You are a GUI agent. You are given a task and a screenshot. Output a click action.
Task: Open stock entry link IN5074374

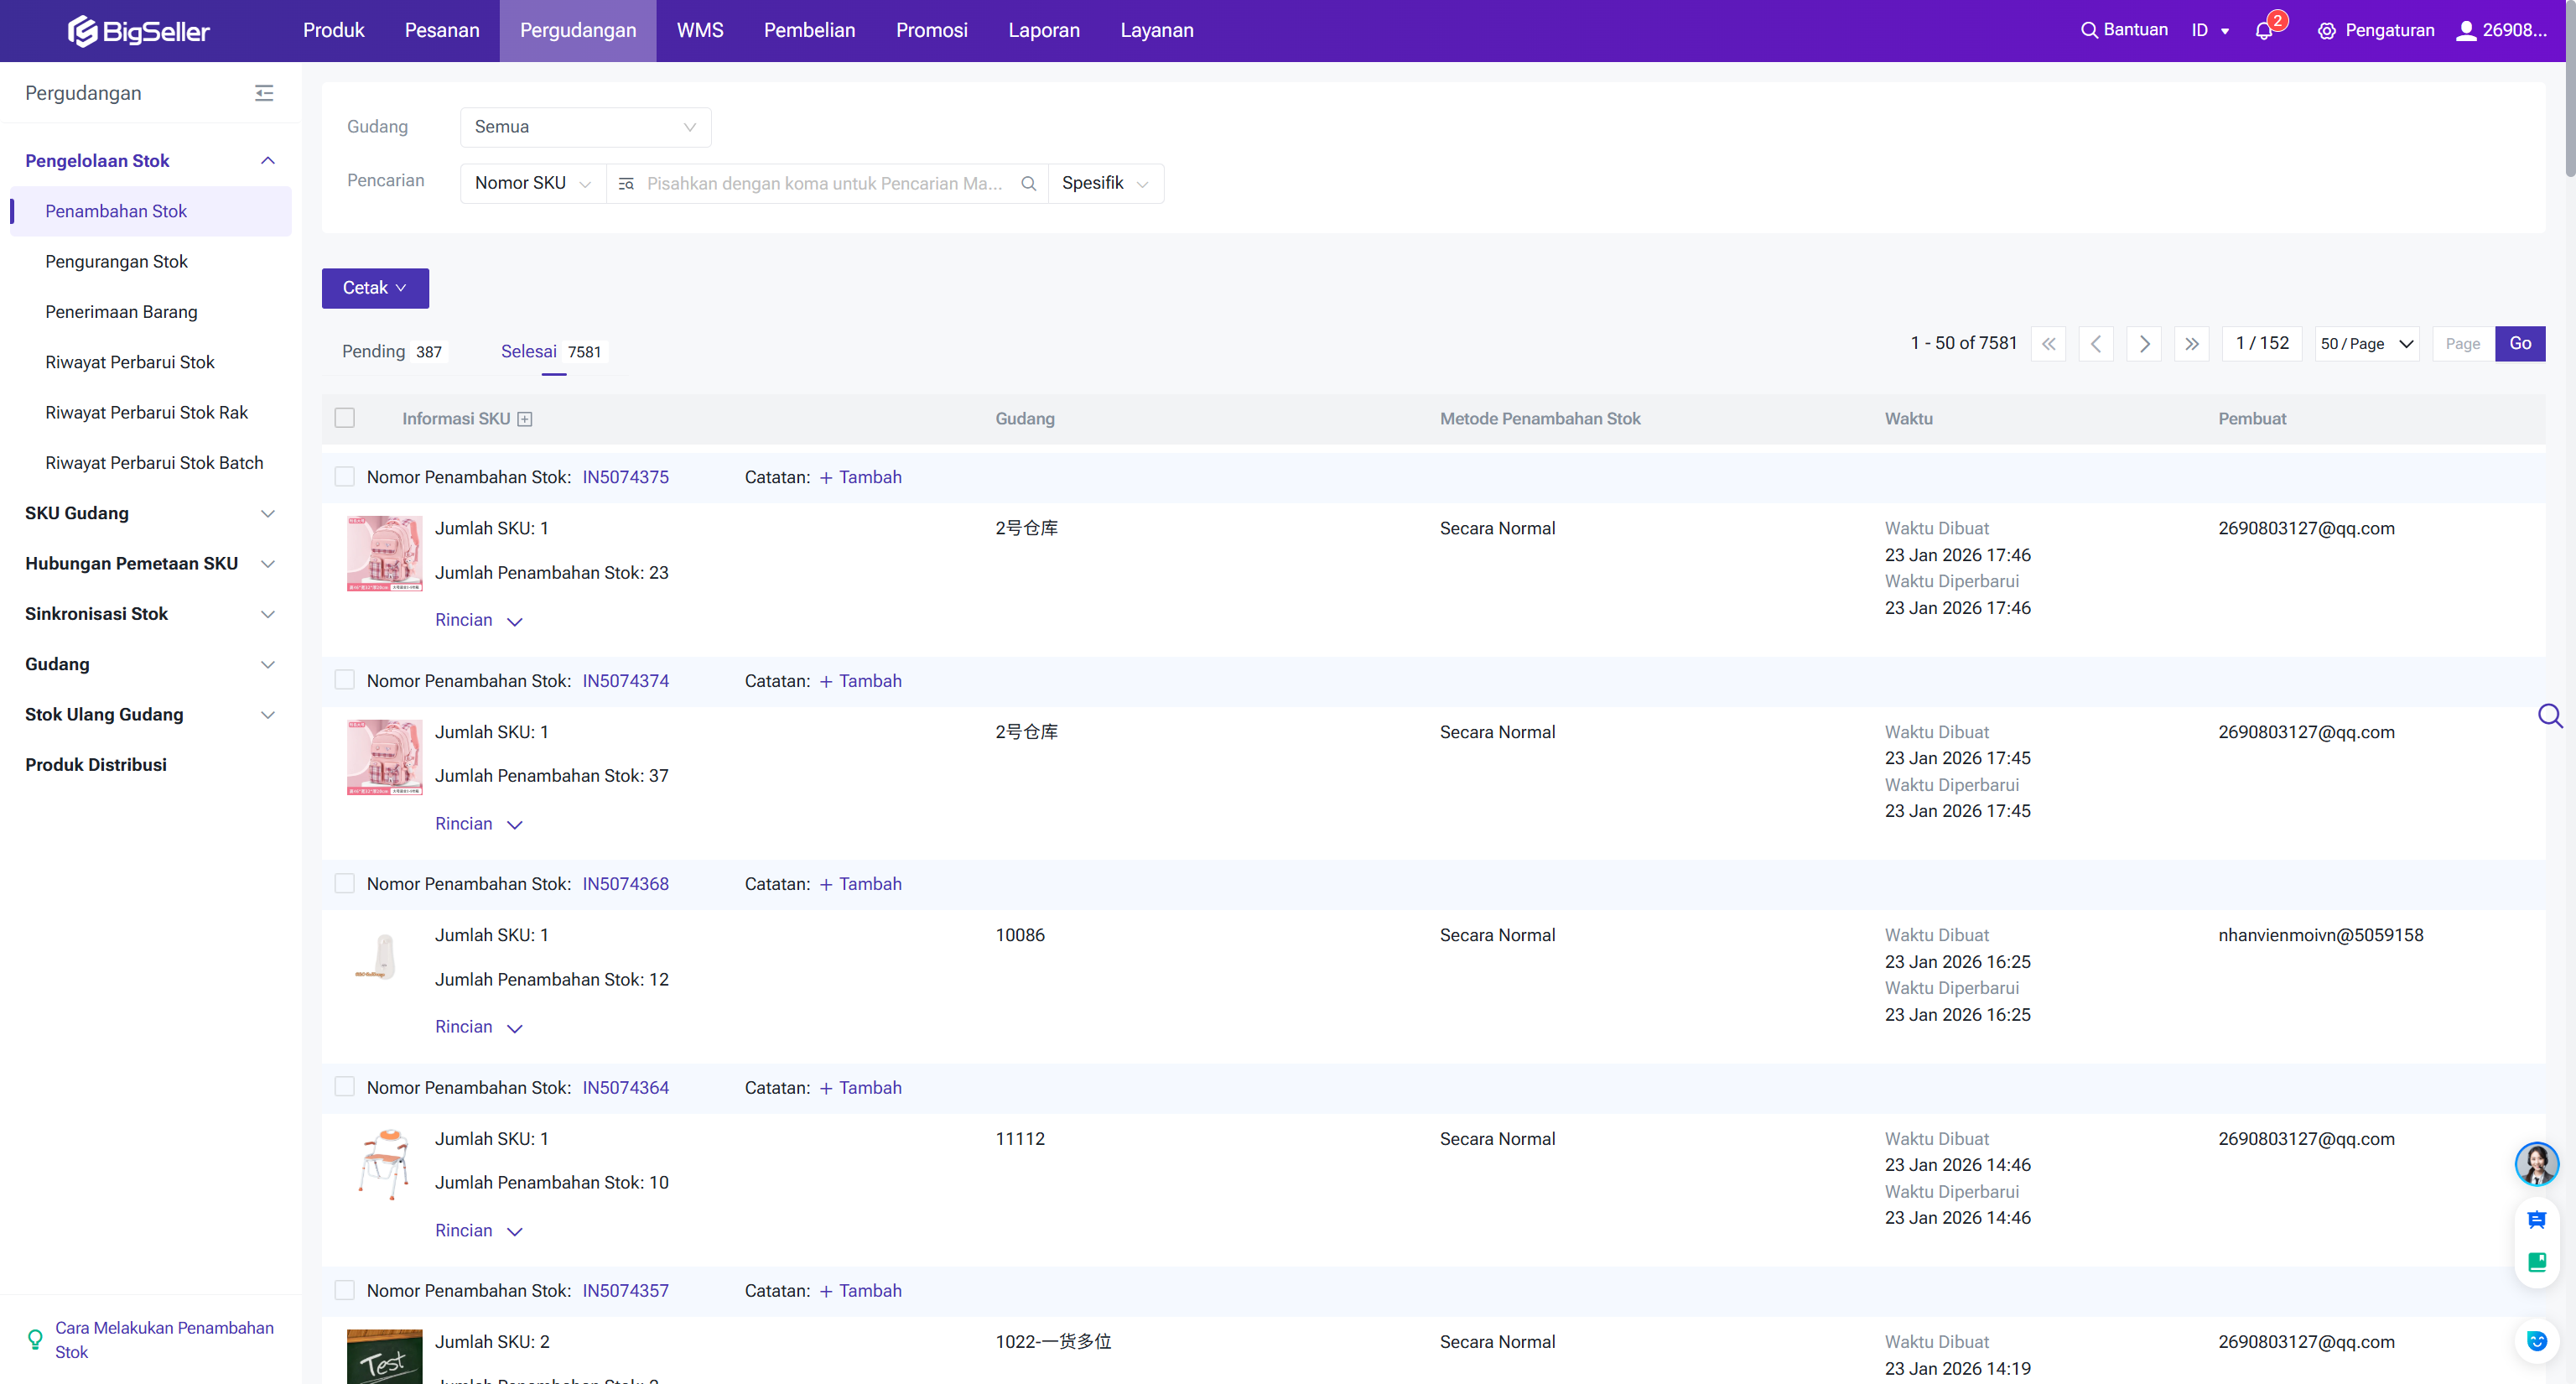[x=625, y=681]
